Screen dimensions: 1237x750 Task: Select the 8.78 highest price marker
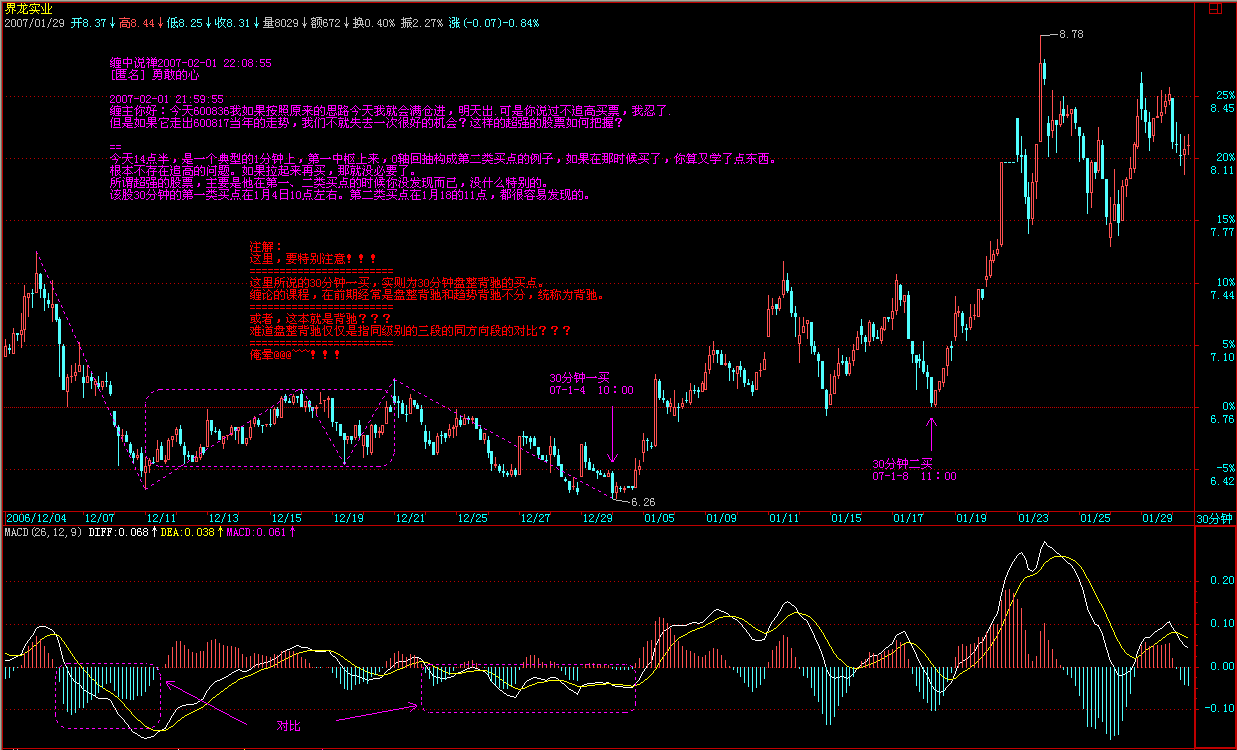(1070, 34)
